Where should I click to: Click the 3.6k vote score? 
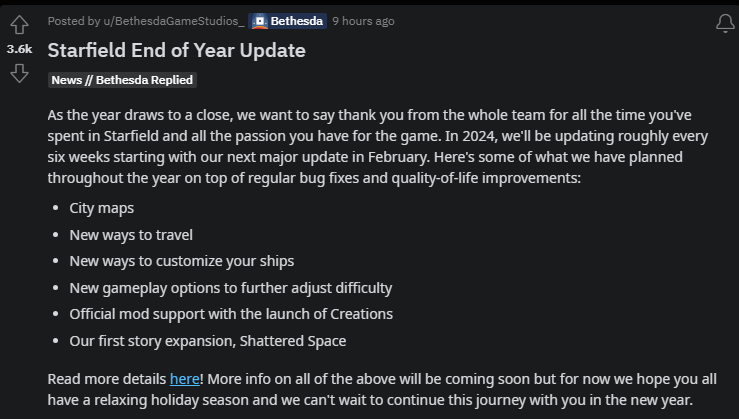click(x=19, y=49)
